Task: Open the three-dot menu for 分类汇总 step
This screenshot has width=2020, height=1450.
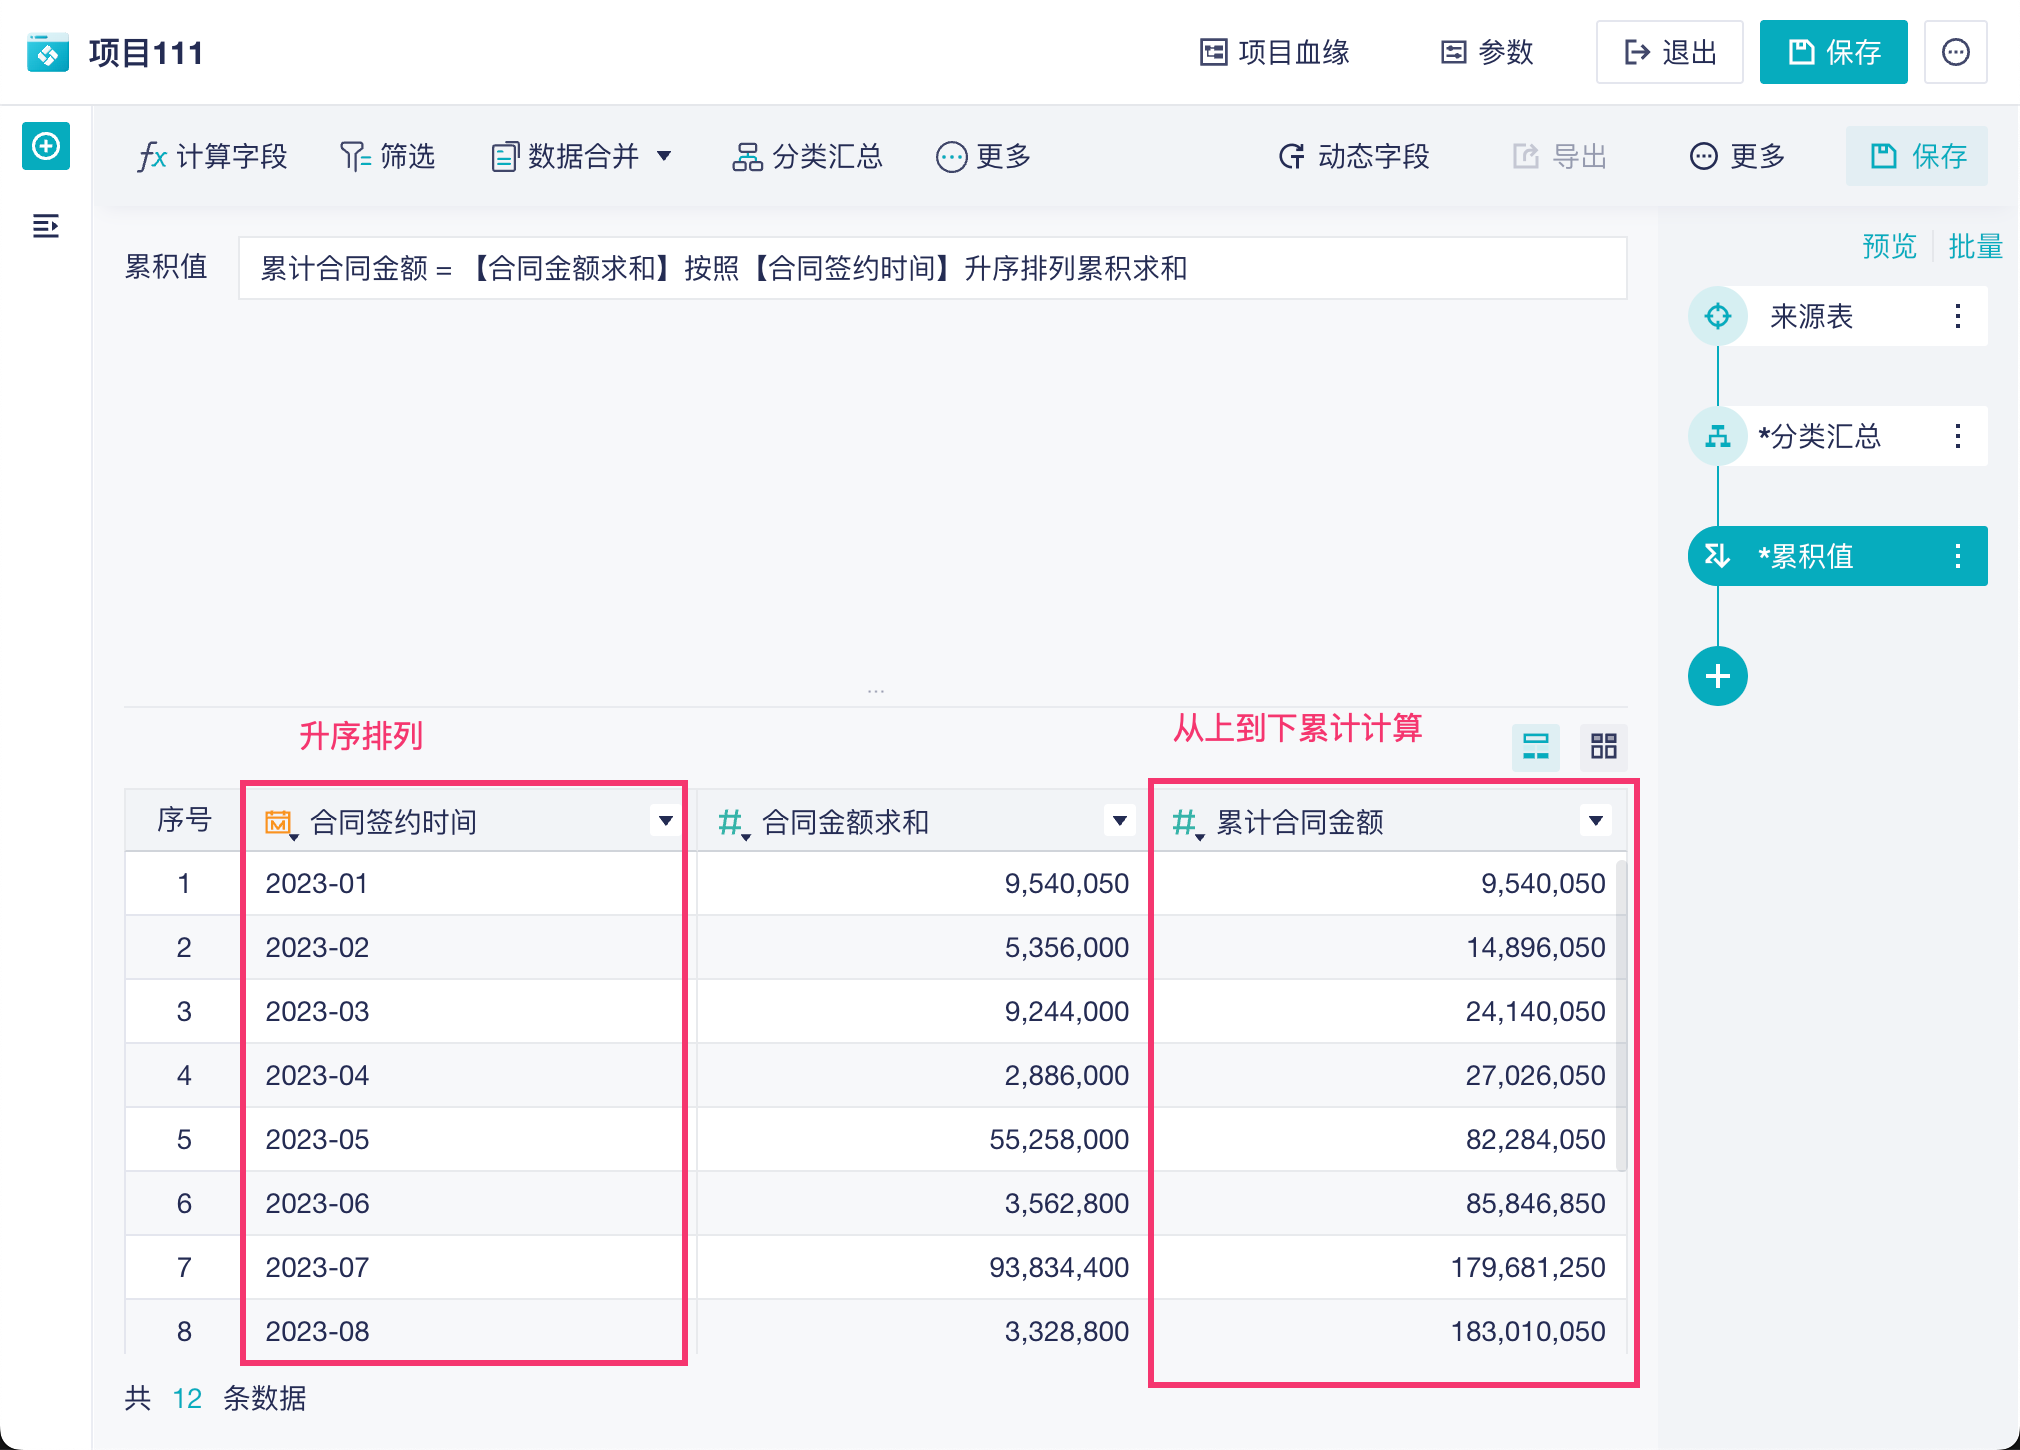Action: (x=1957, y=436)
